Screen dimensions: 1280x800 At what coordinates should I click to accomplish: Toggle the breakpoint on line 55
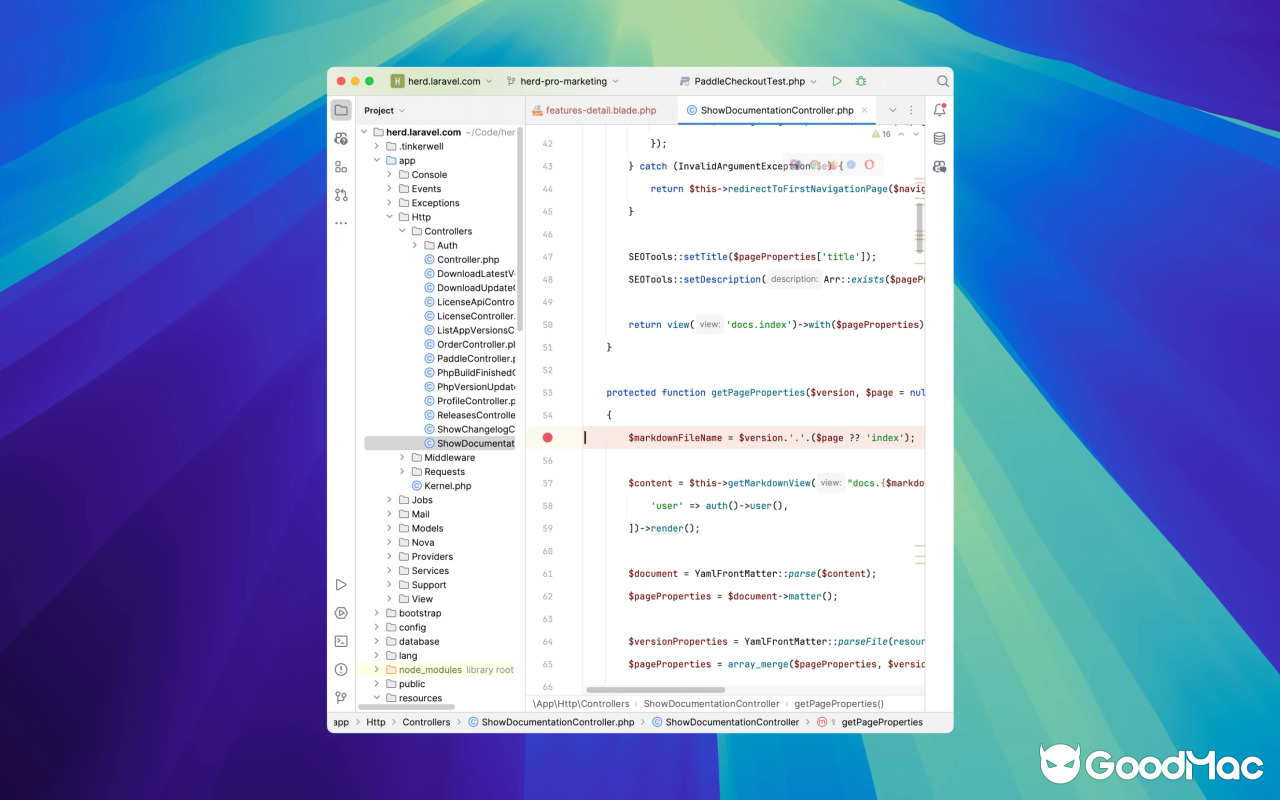click(x=546, y=437)
